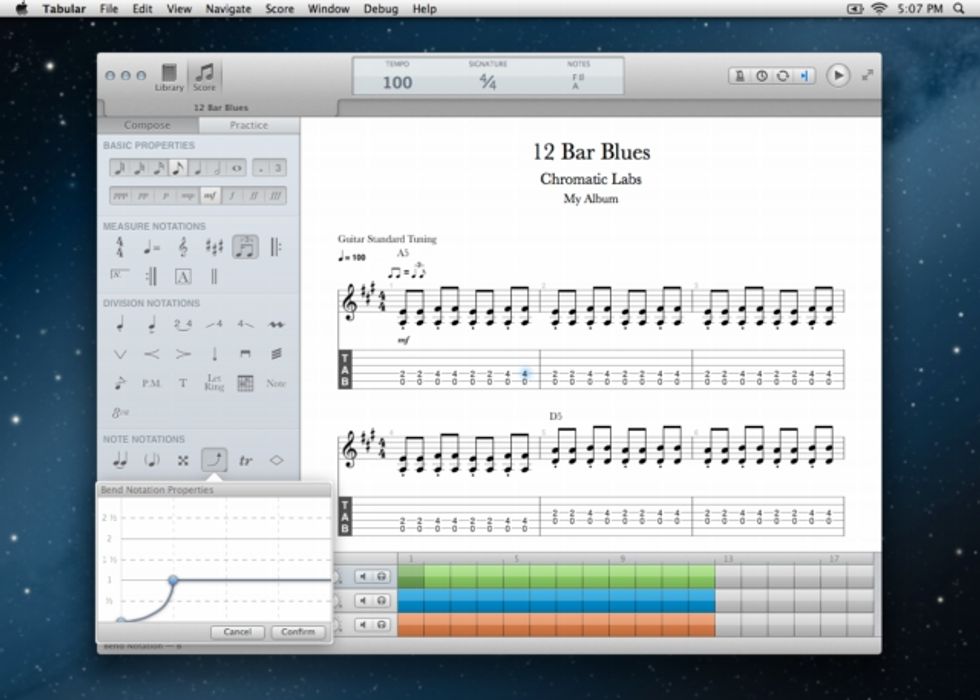Insert a tempo marking notation

(151, 248)
